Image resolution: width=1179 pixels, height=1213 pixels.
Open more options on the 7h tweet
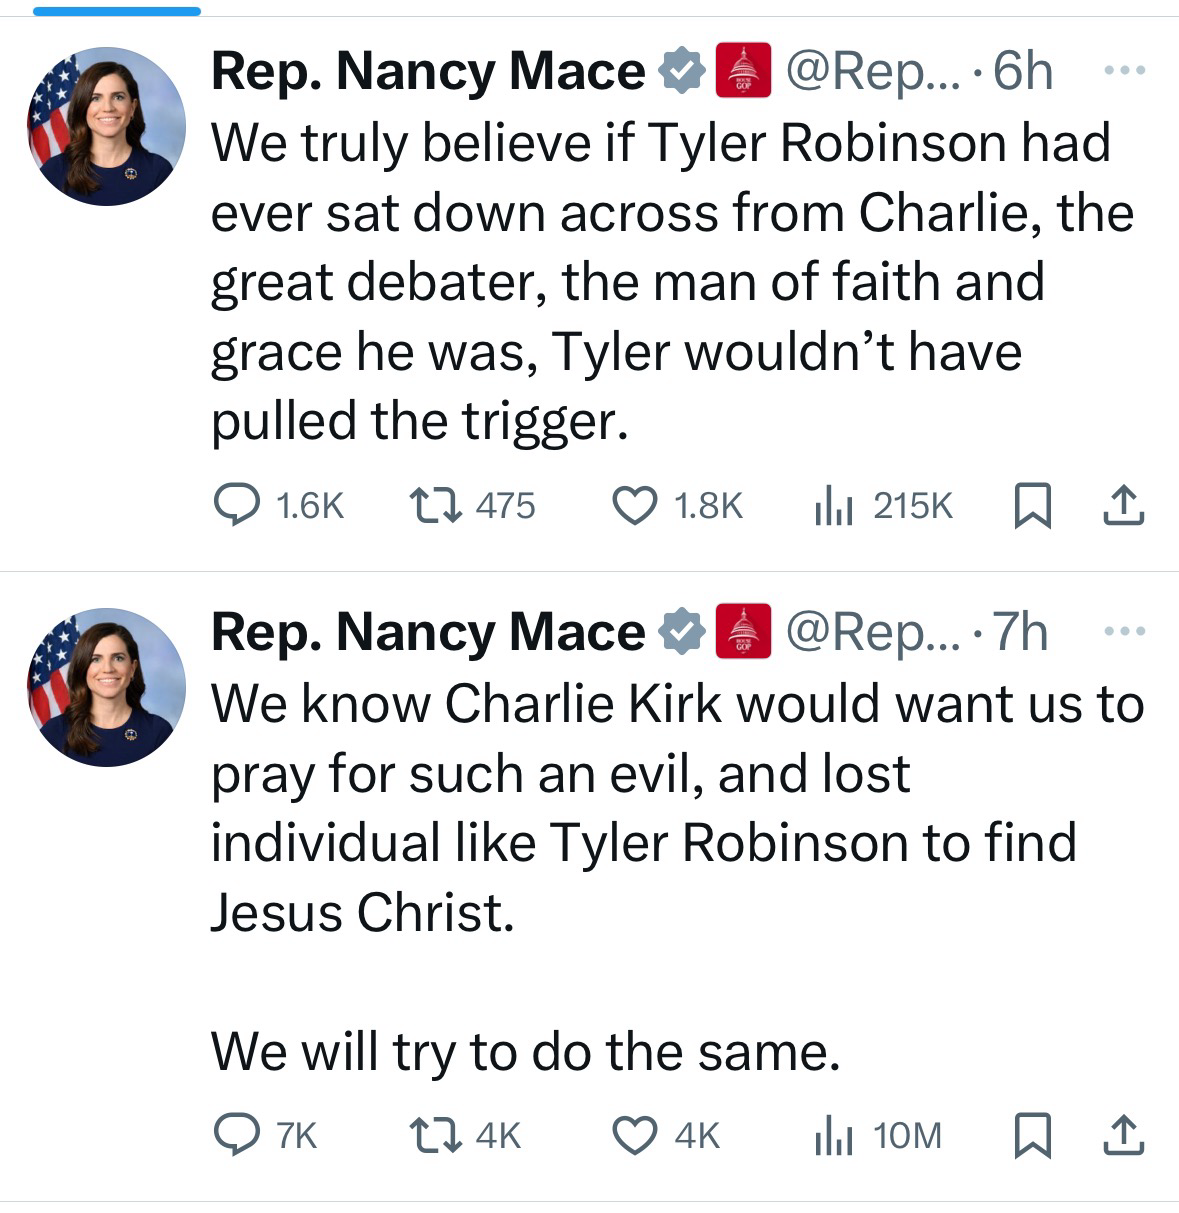[1122, 632]
